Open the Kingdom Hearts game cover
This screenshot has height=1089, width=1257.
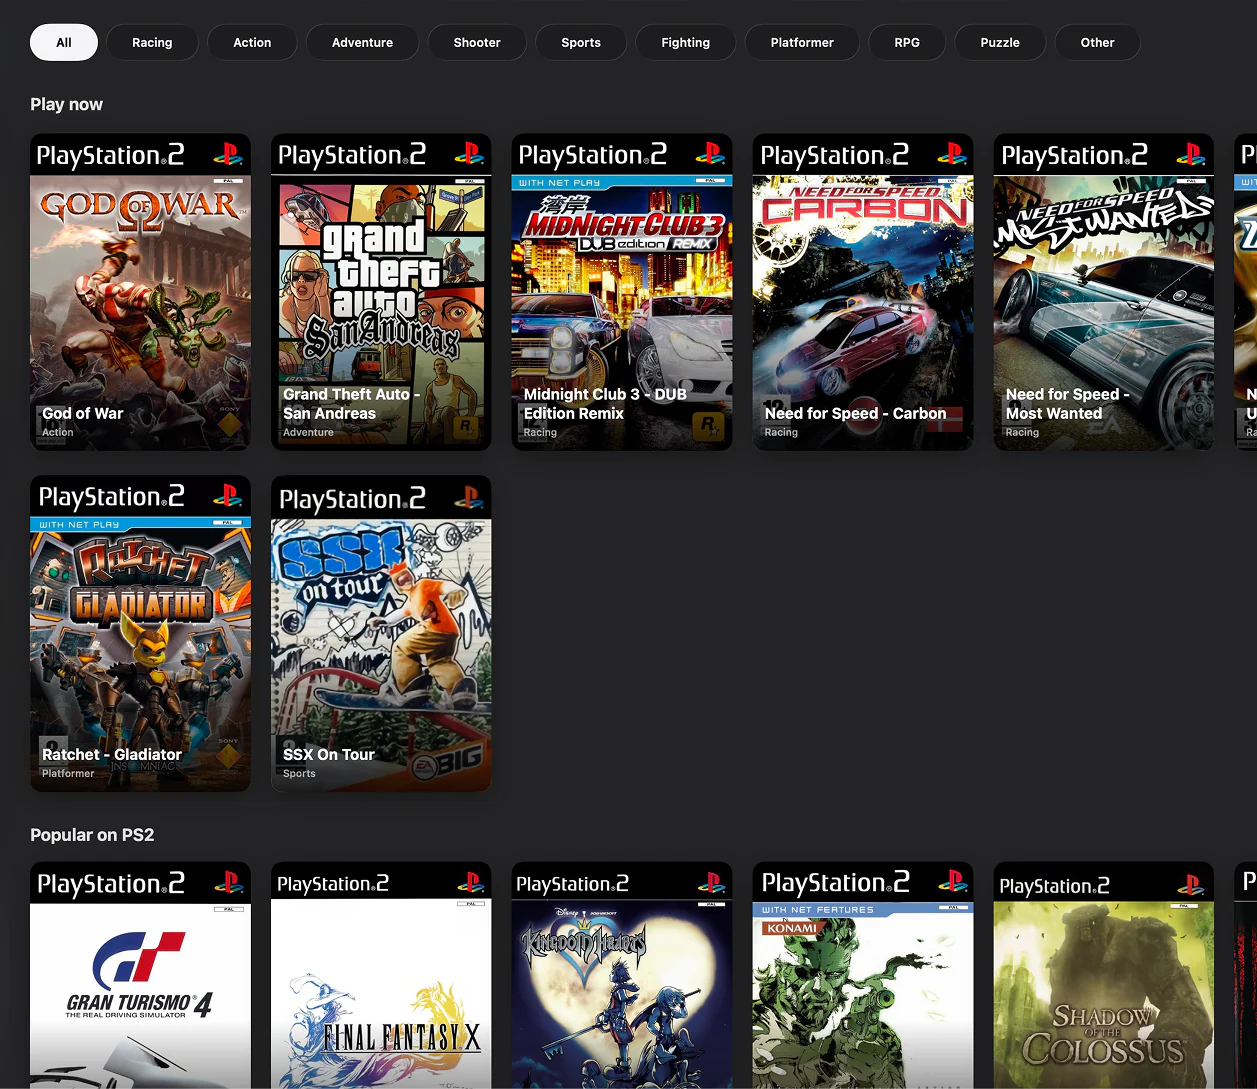pos(622,975)
